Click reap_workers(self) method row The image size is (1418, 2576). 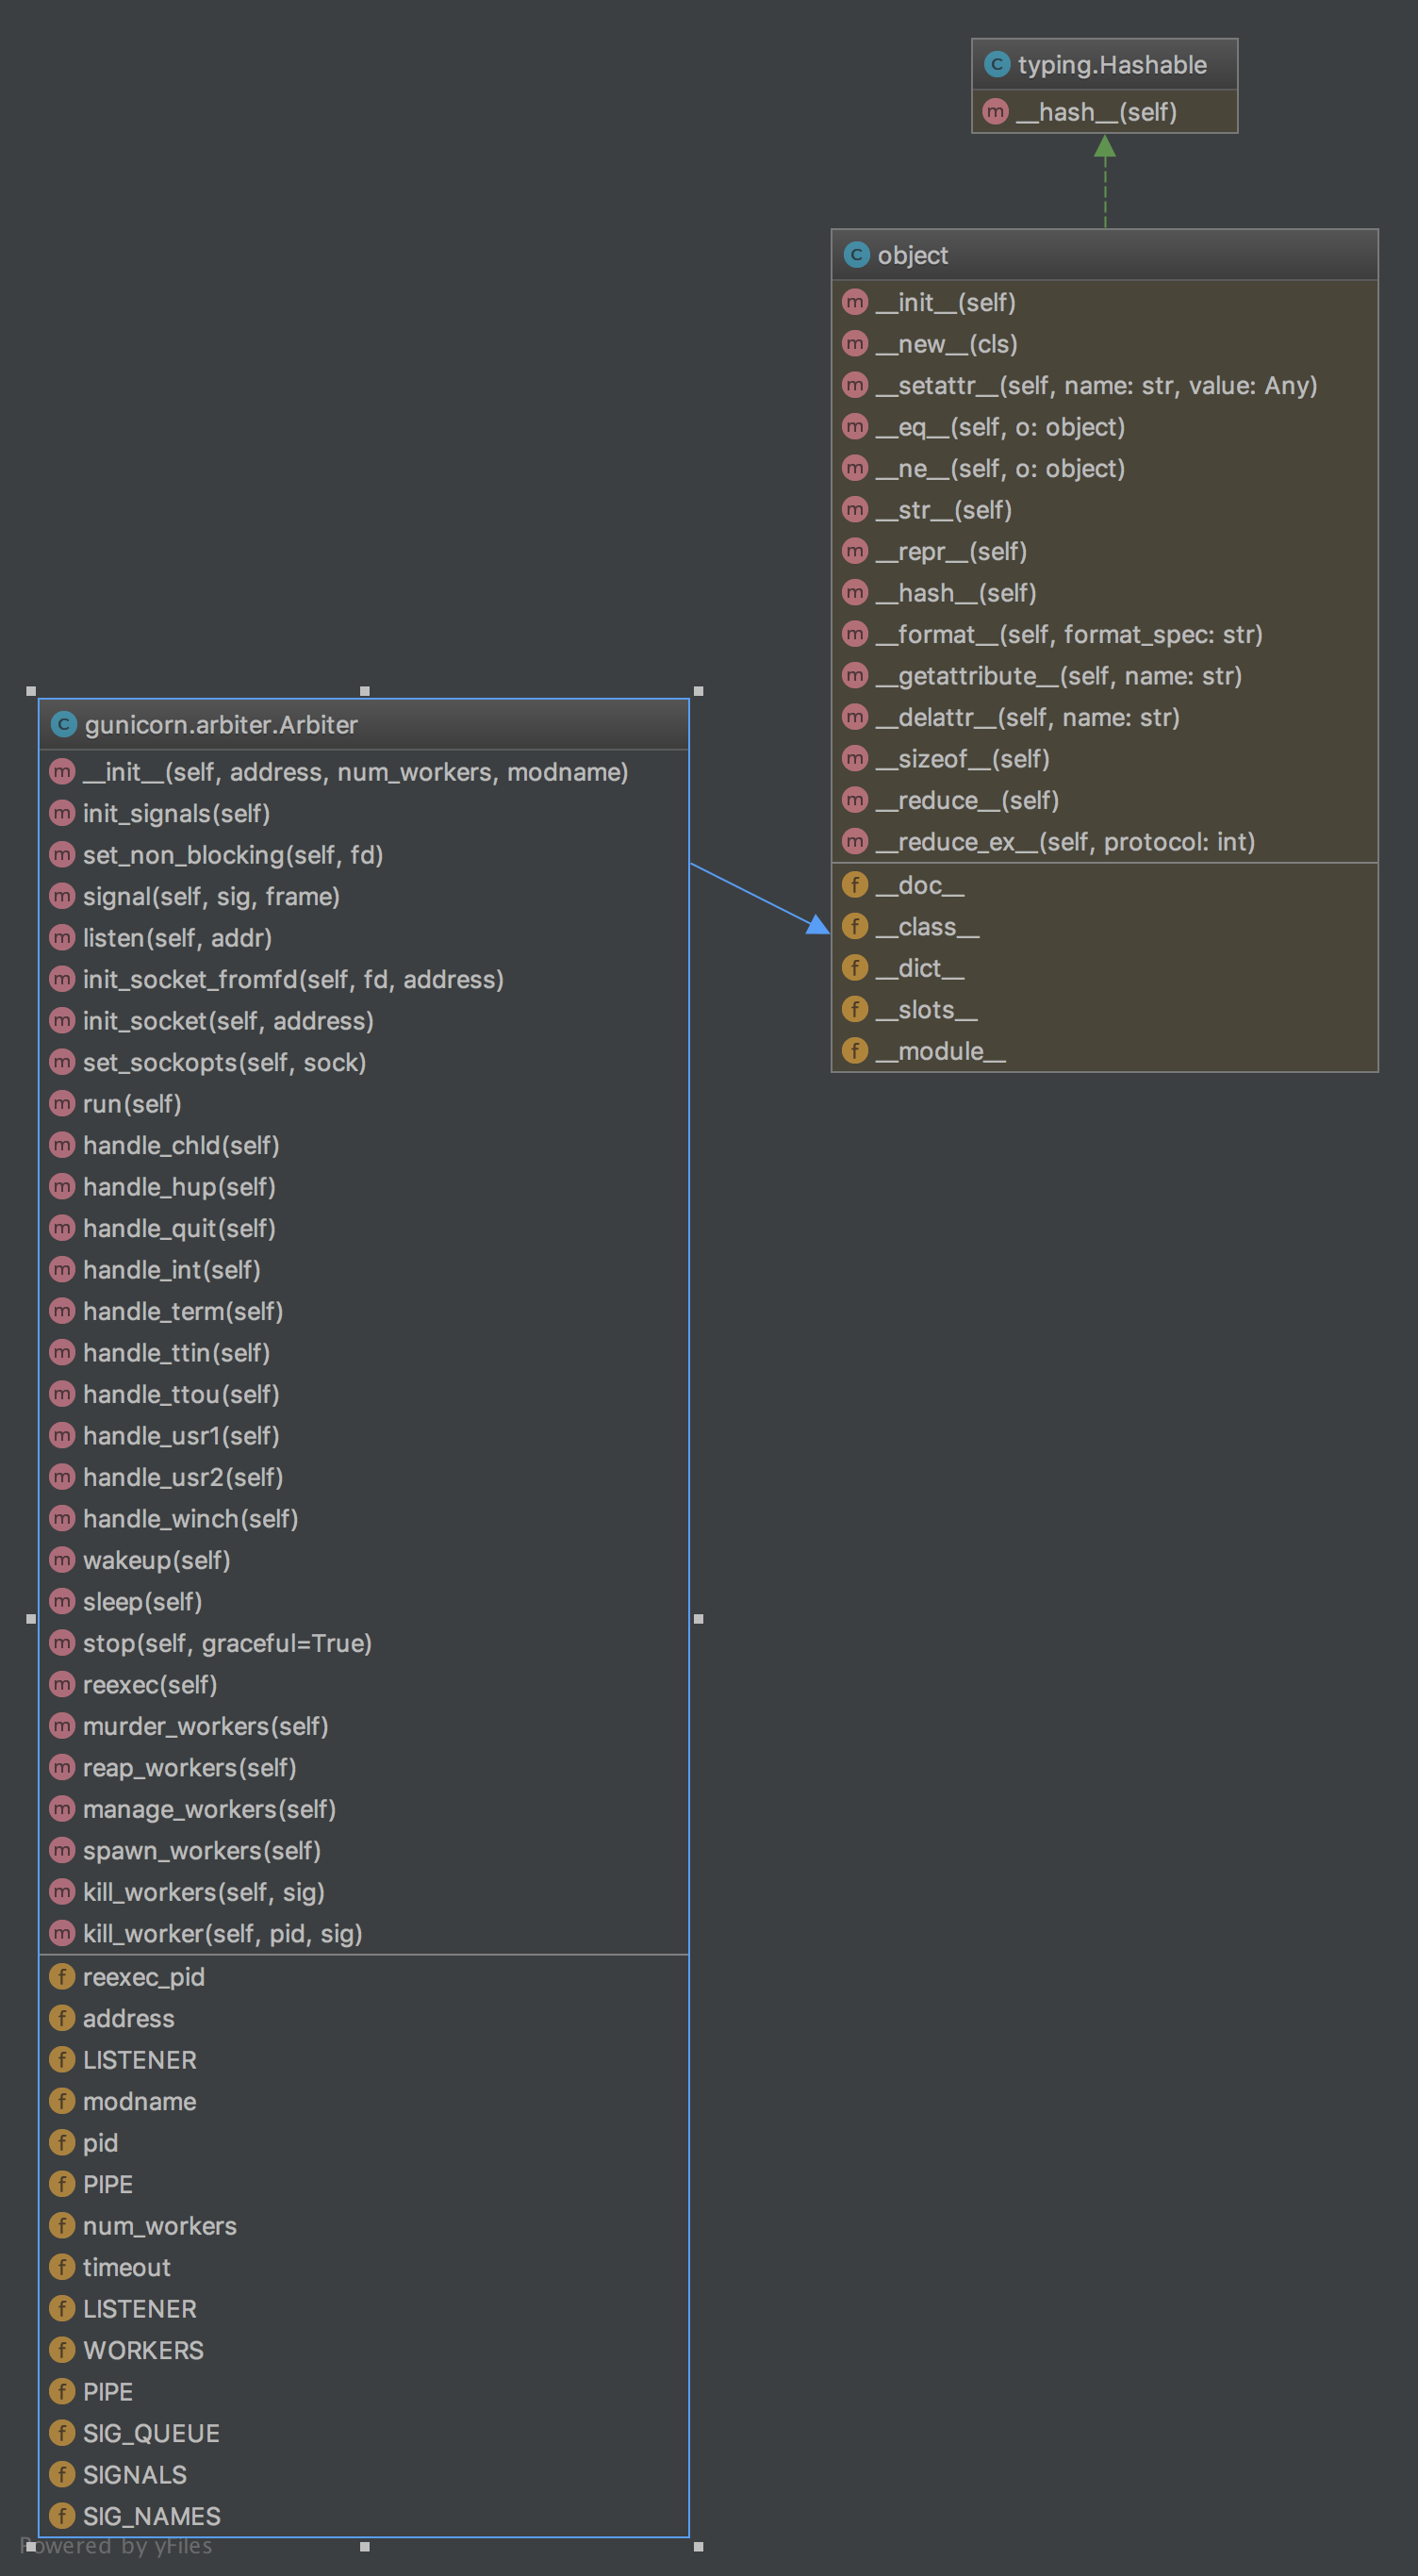coord(364,1767)
